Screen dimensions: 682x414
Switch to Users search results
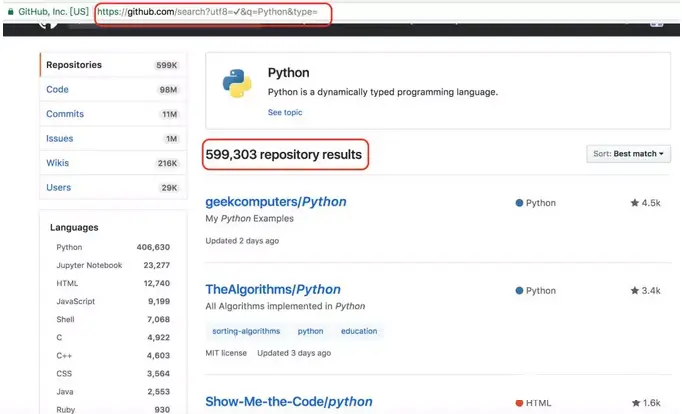(113, 187)
